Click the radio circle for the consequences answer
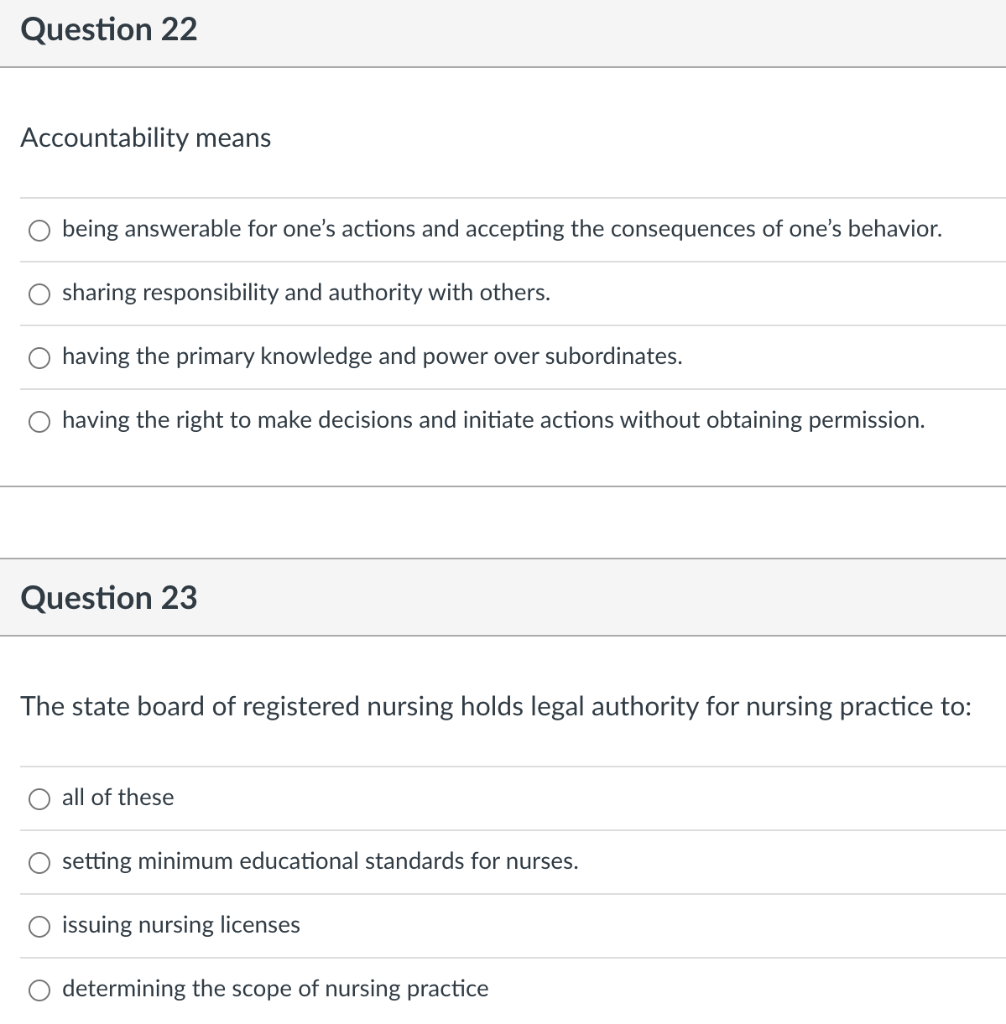The height and width of the screenshot is (1024, 1006). pos(39,229)
